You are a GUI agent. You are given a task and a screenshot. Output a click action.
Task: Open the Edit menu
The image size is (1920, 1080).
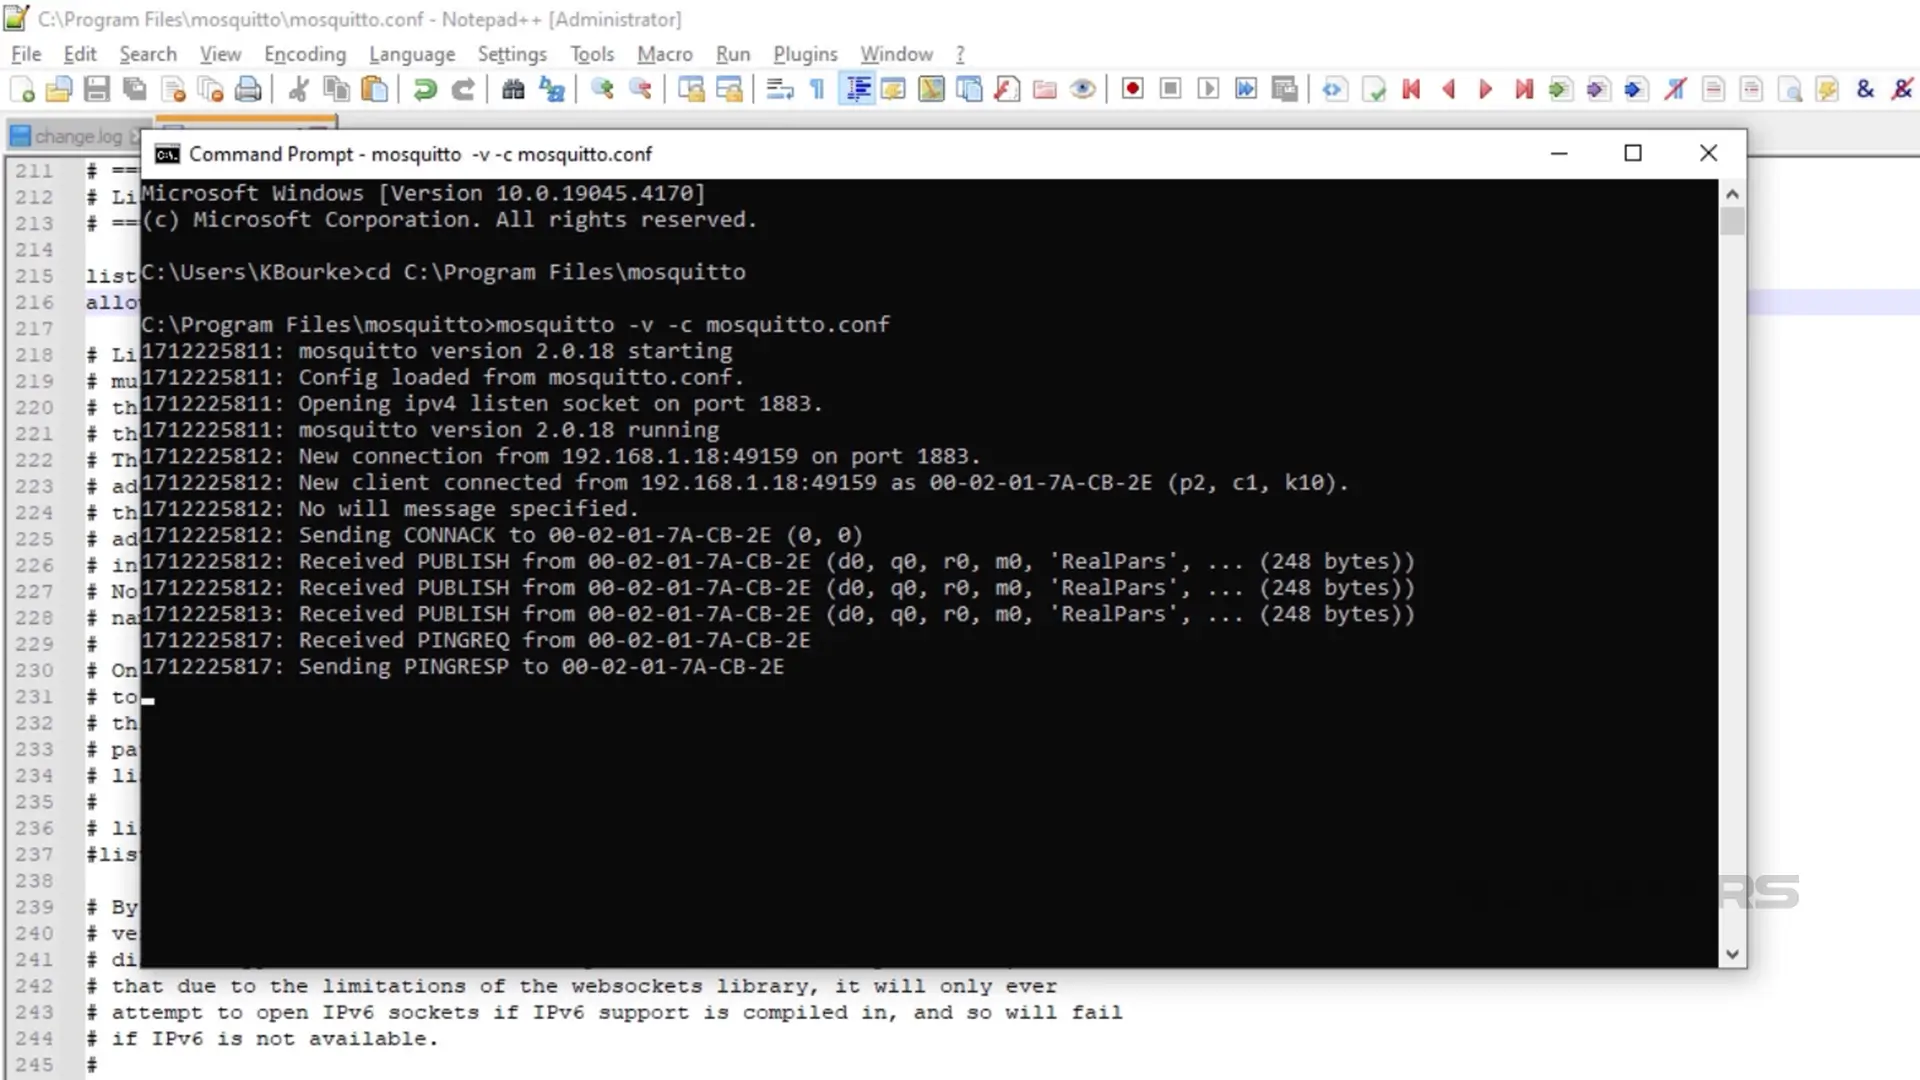coord(80,54)
